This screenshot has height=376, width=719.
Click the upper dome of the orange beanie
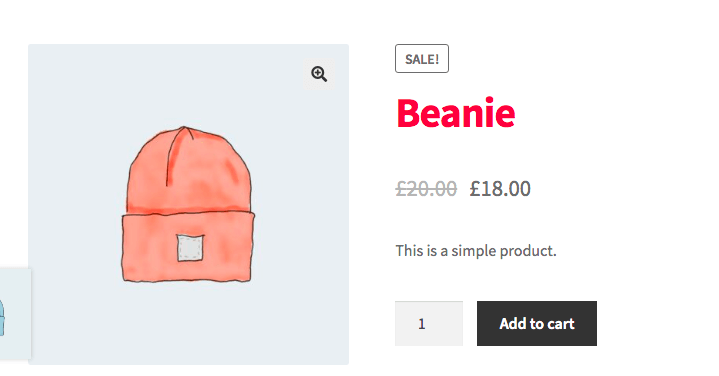pyautogui.click(x=190, y=172)
